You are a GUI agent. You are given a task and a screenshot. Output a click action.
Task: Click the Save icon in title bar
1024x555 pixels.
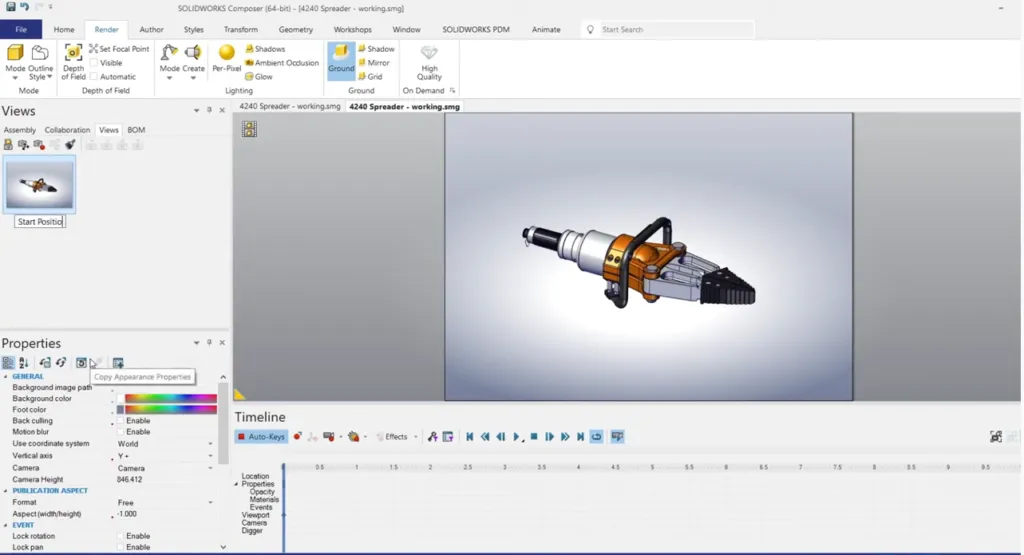pyautogui.click(x=10, y=7)
